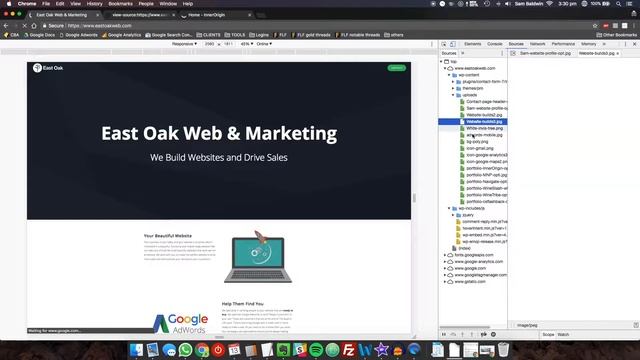Image resolution: width=640 pixels, height=360 pixels.
Task: Switch to the Performance tab
Action: [x=563, y=44]
